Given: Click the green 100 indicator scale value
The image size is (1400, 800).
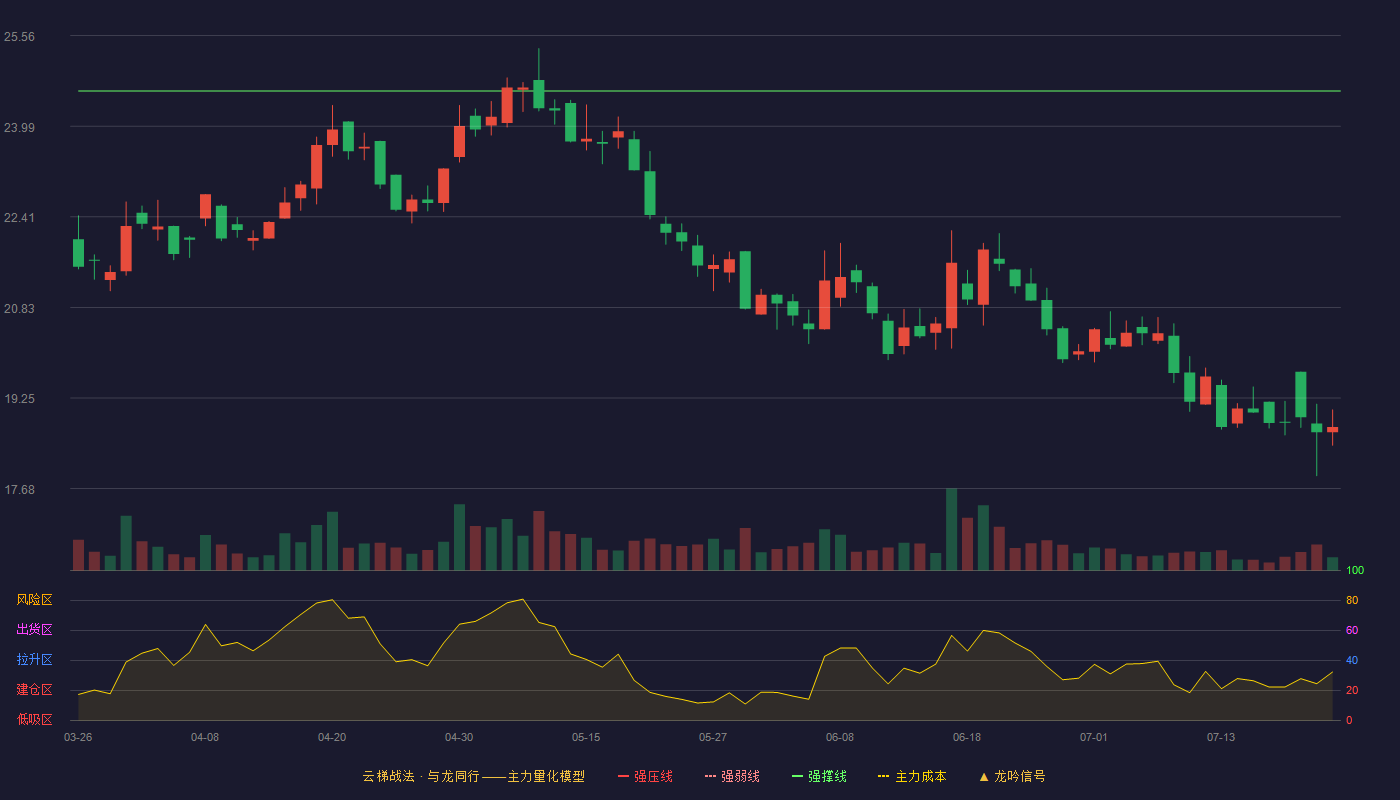Looking at the screenshot, I should pos(1355,571).
